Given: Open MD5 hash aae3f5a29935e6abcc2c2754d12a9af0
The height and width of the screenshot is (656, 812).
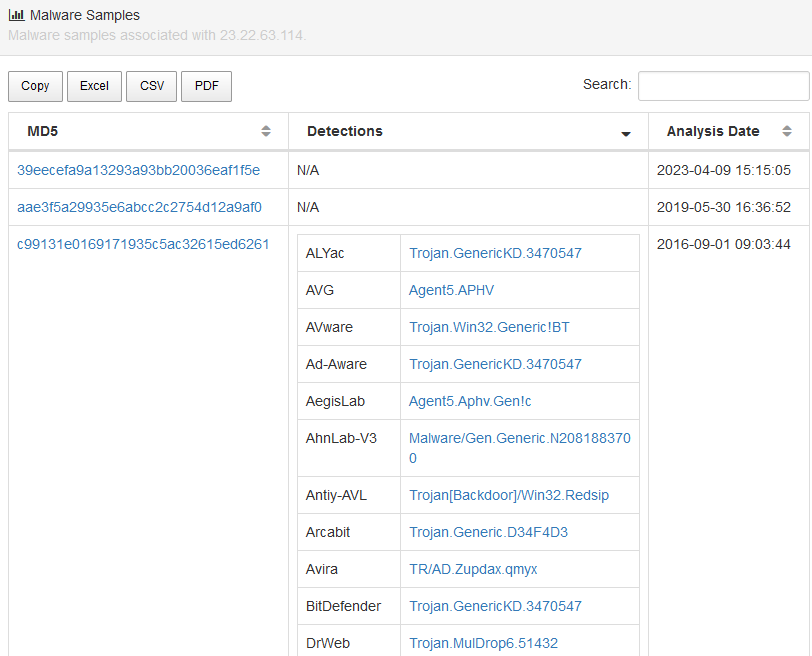Looking at the screenshot, I should click(139, 207).
